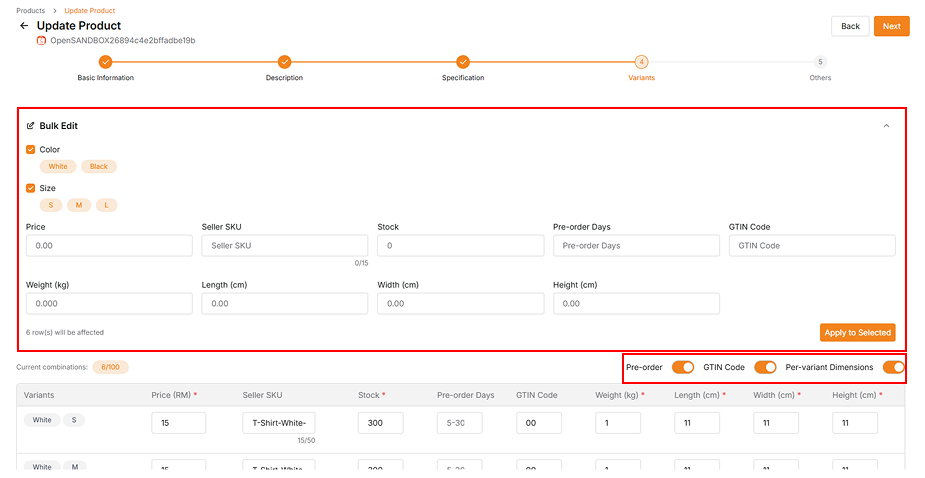Focus the bulk Length (cm) field
Image resolution: width=925 pixels, height=478 pixels.
[x=285, y=303]
